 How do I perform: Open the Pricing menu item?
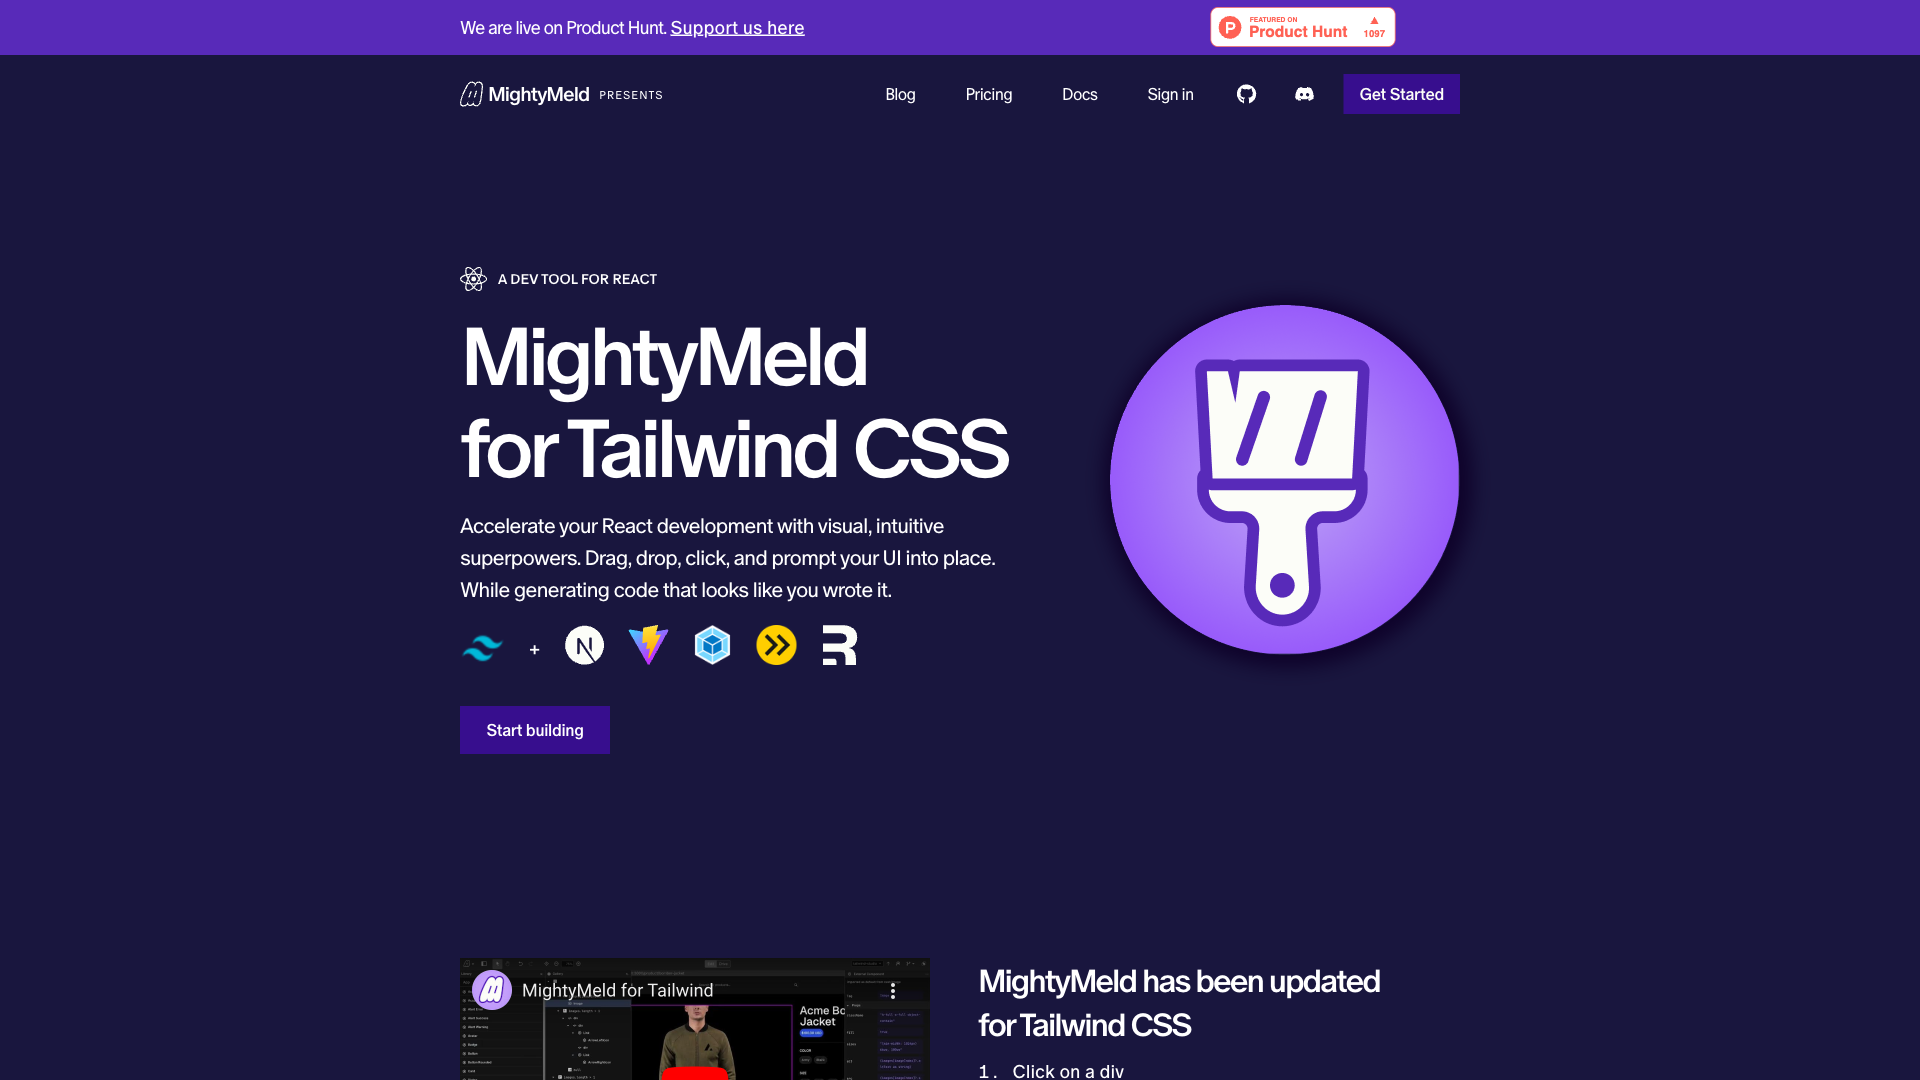[988, 94]
